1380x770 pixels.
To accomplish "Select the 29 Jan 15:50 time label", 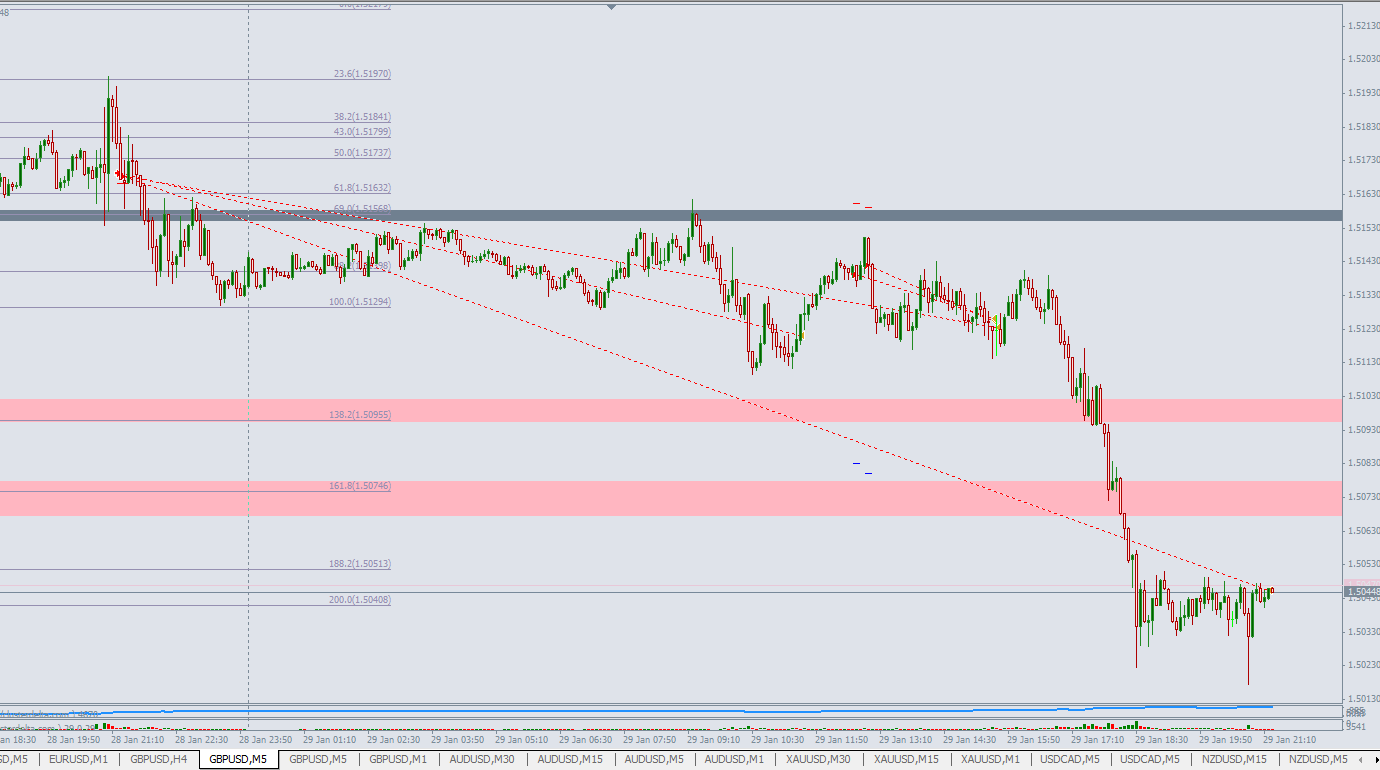I will 1034,741.
